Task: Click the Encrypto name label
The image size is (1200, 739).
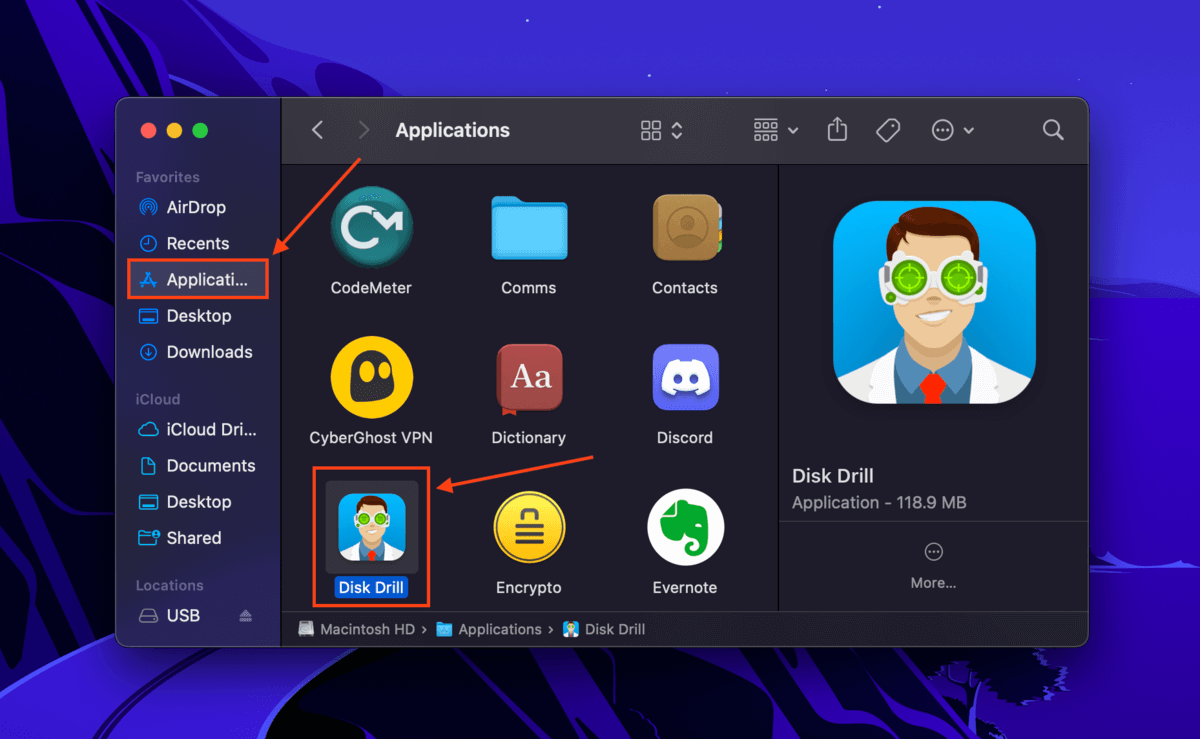Action: (529, 587)
